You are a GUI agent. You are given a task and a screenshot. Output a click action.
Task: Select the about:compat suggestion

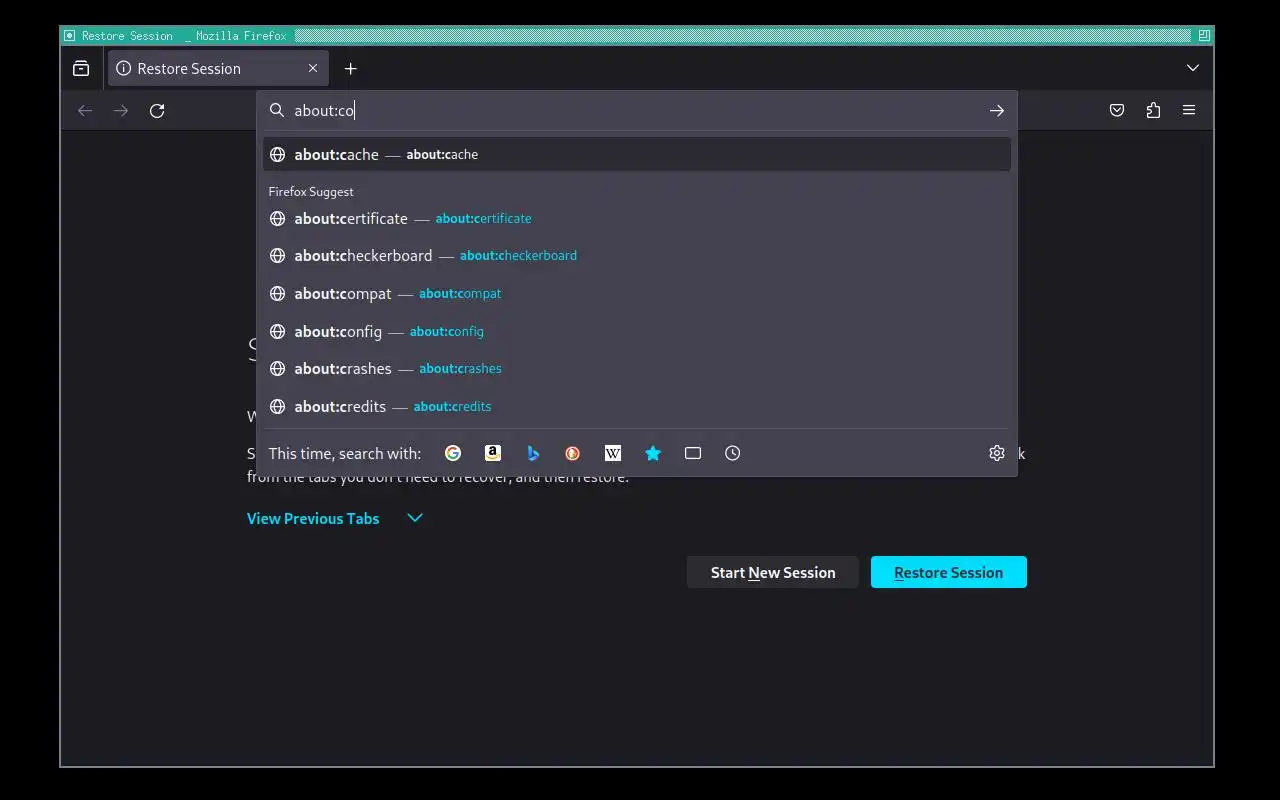point(637,293)
